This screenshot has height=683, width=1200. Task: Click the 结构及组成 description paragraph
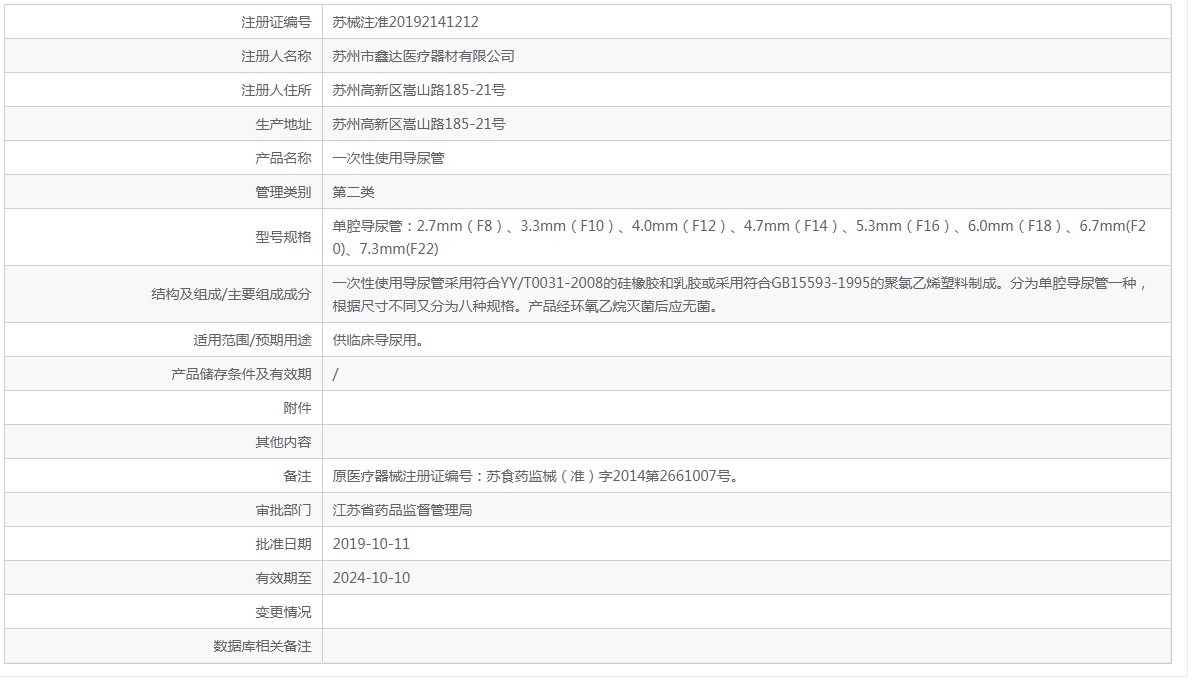coord(738,294)
